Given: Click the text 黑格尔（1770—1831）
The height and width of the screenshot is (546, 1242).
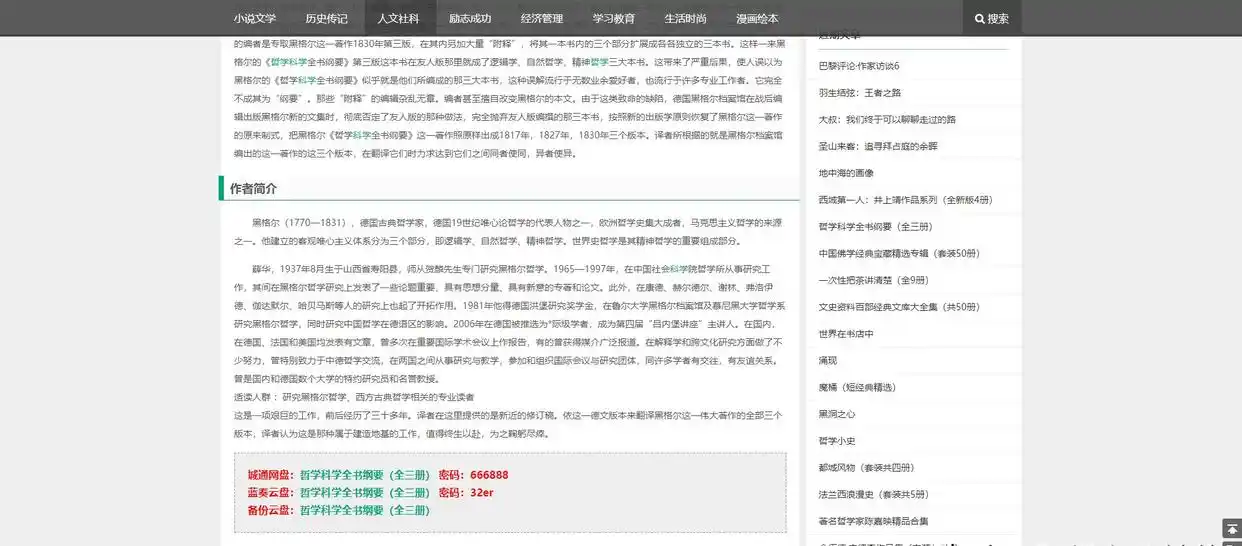Looking at the screenshot, I should (299, 222).
